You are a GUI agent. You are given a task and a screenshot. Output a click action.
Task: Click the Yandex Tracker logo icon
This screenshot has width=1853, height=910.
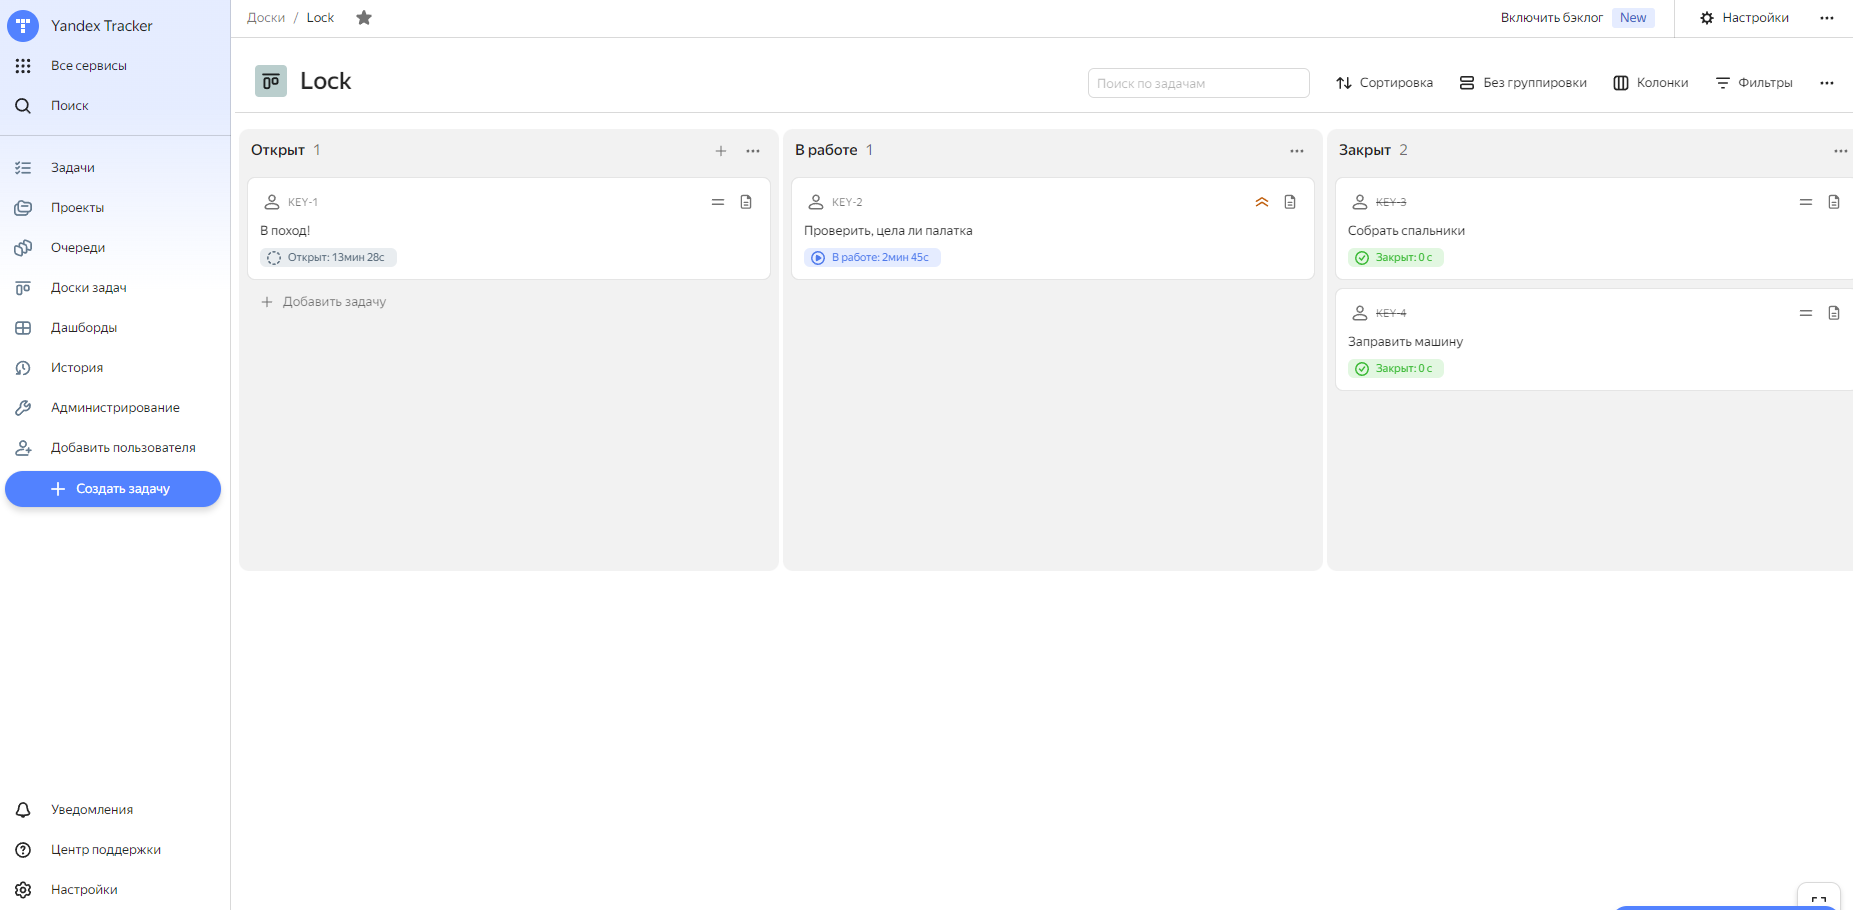[x=23, y=26]
